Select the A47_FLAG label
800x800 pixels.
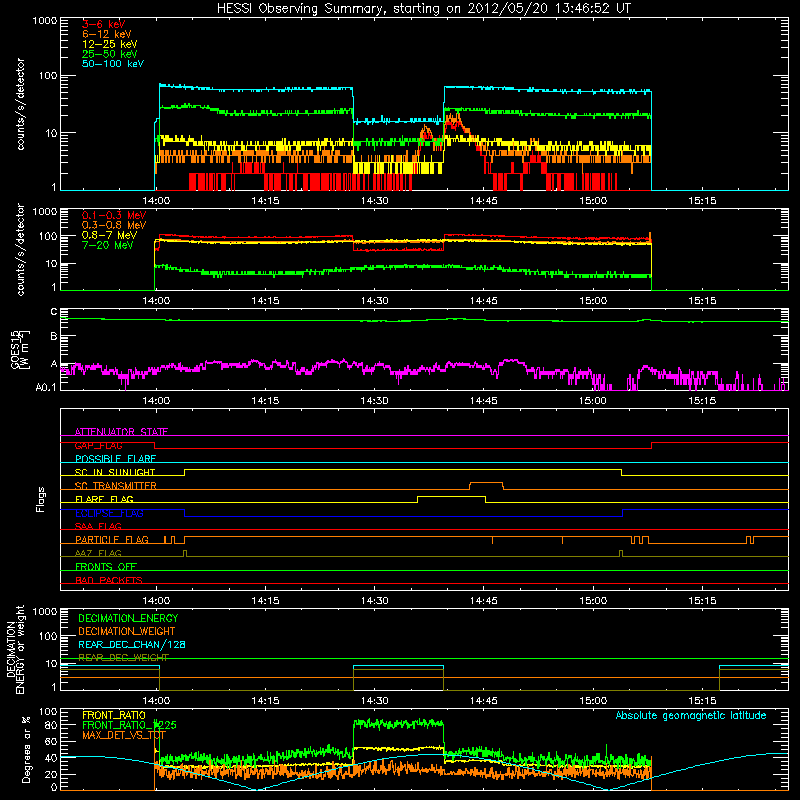pos(98,553)
